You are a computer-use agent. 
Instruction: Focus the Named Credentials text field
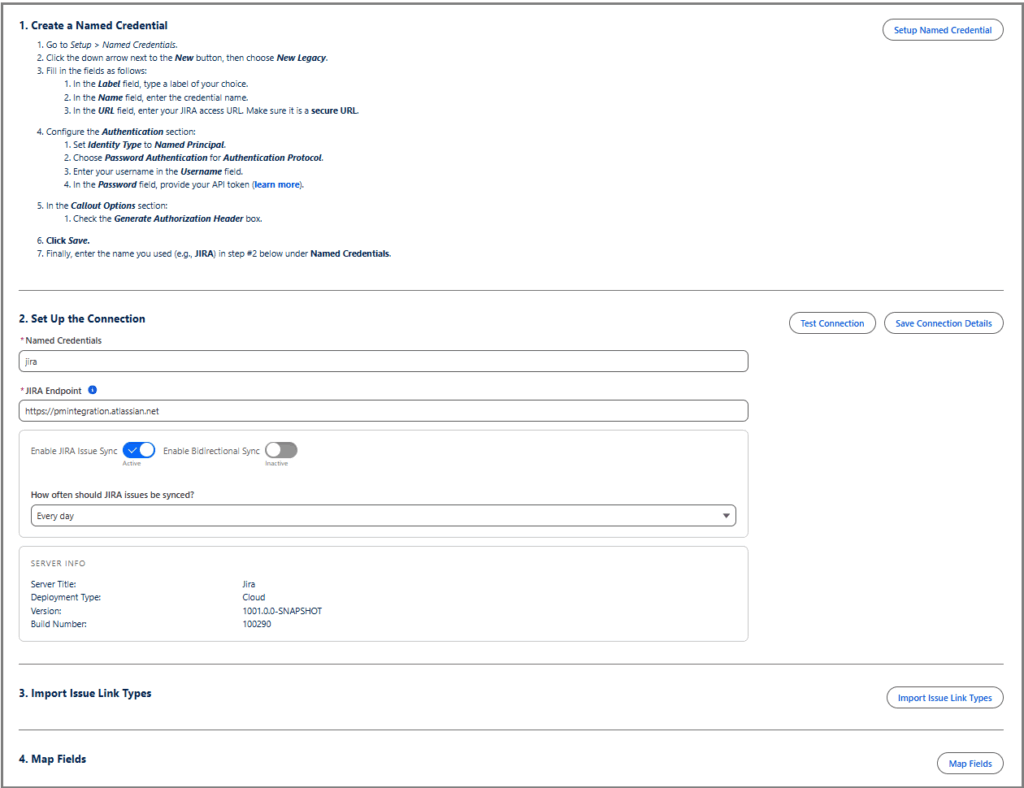[x=383, y=361]
